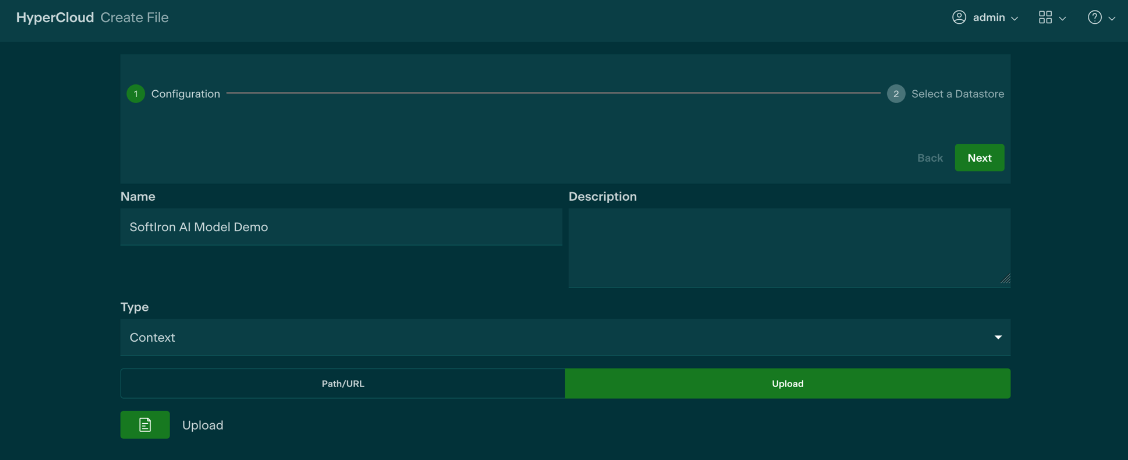Click the HyperCloud logo
The width and height of the screenshot is (1128, 460).
pos(55,18)
